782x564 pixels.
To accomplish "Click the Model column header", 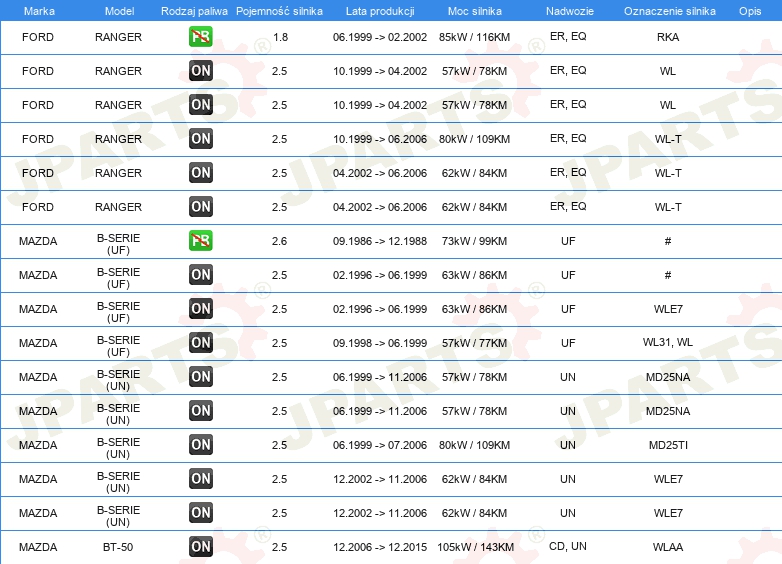I will [x=119, y=11].
